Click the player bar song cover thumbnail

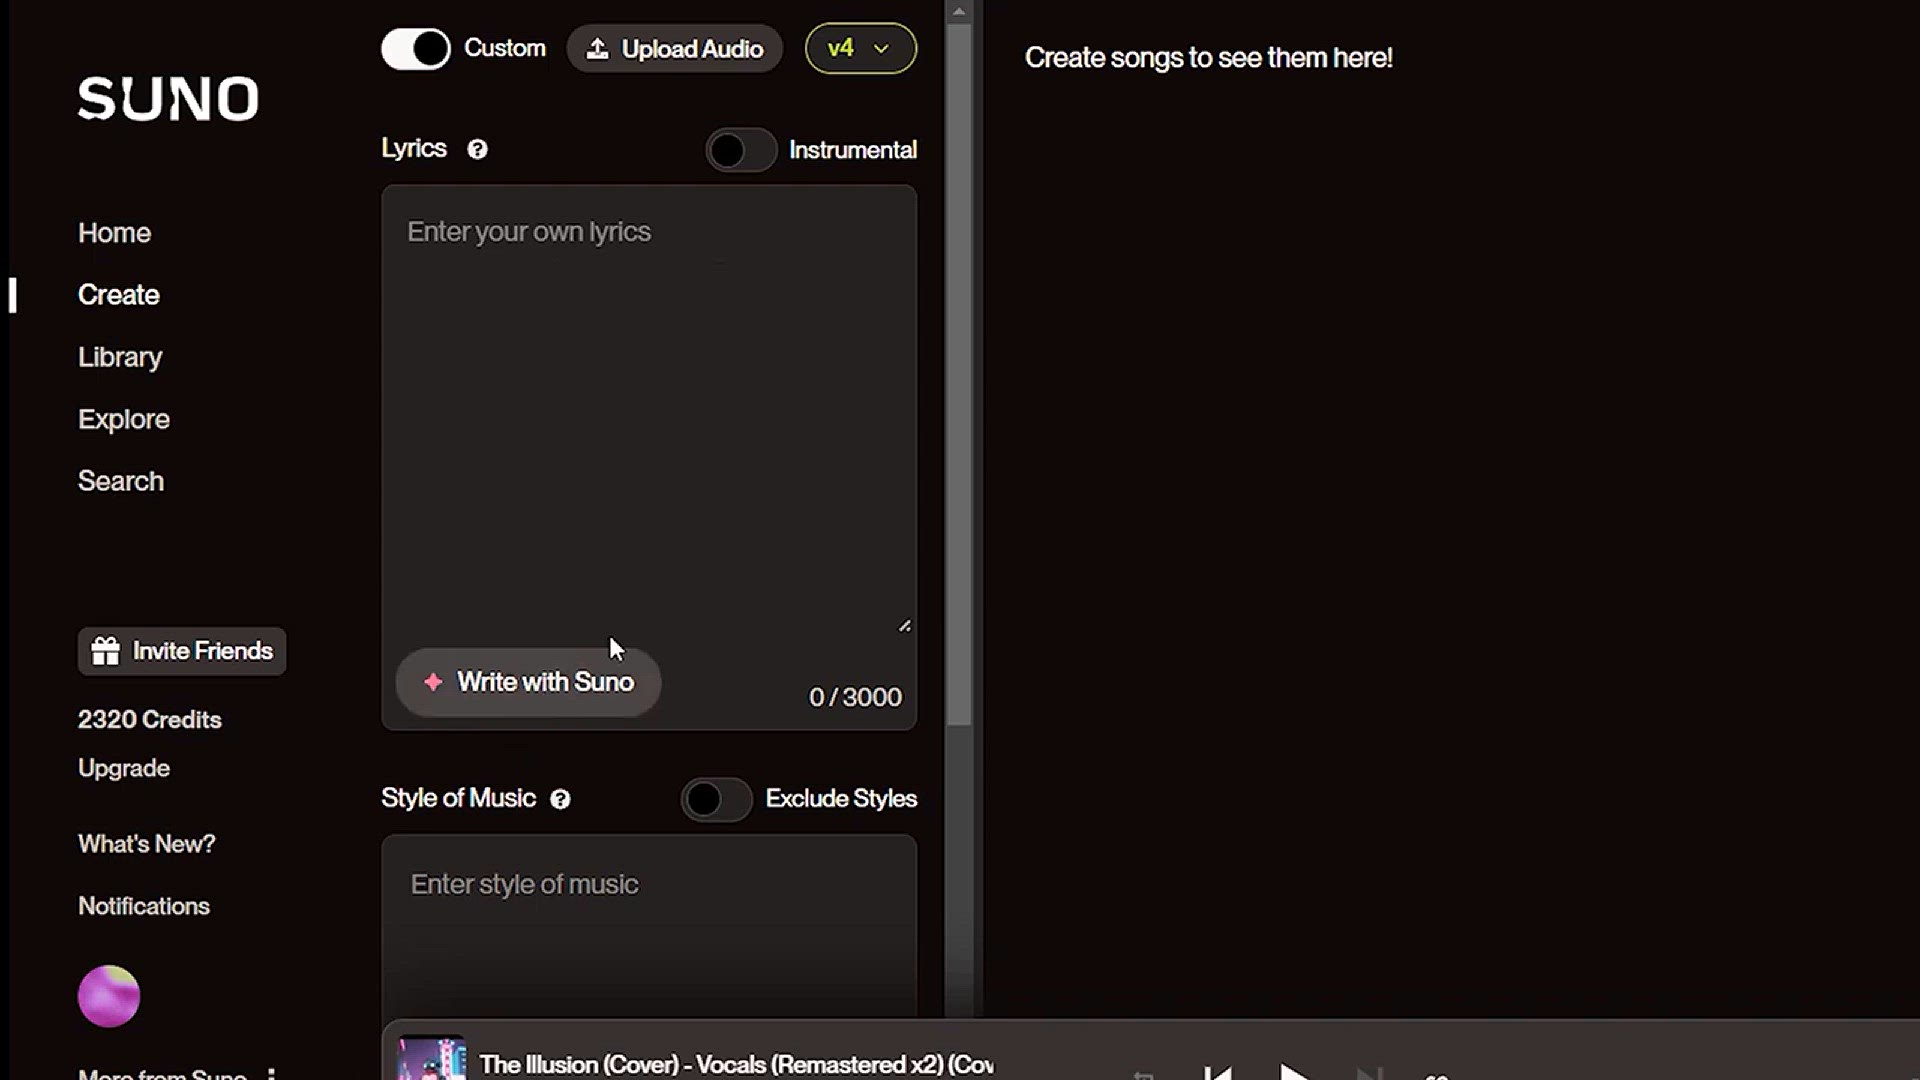click(432, 1057)
